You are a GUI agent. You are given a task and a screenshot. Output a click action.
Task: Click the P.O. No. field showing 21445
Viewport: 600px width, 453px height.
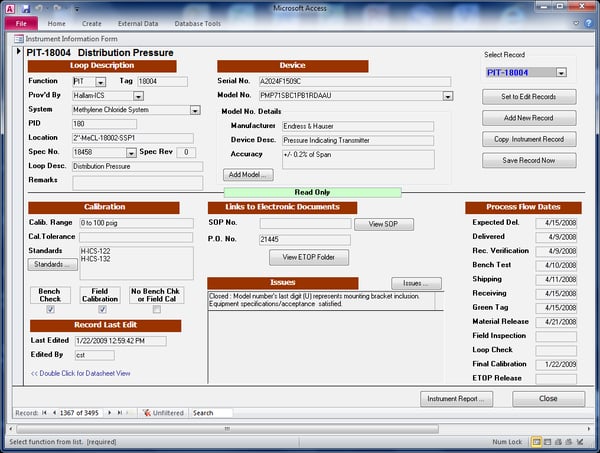tap(305, 240)
